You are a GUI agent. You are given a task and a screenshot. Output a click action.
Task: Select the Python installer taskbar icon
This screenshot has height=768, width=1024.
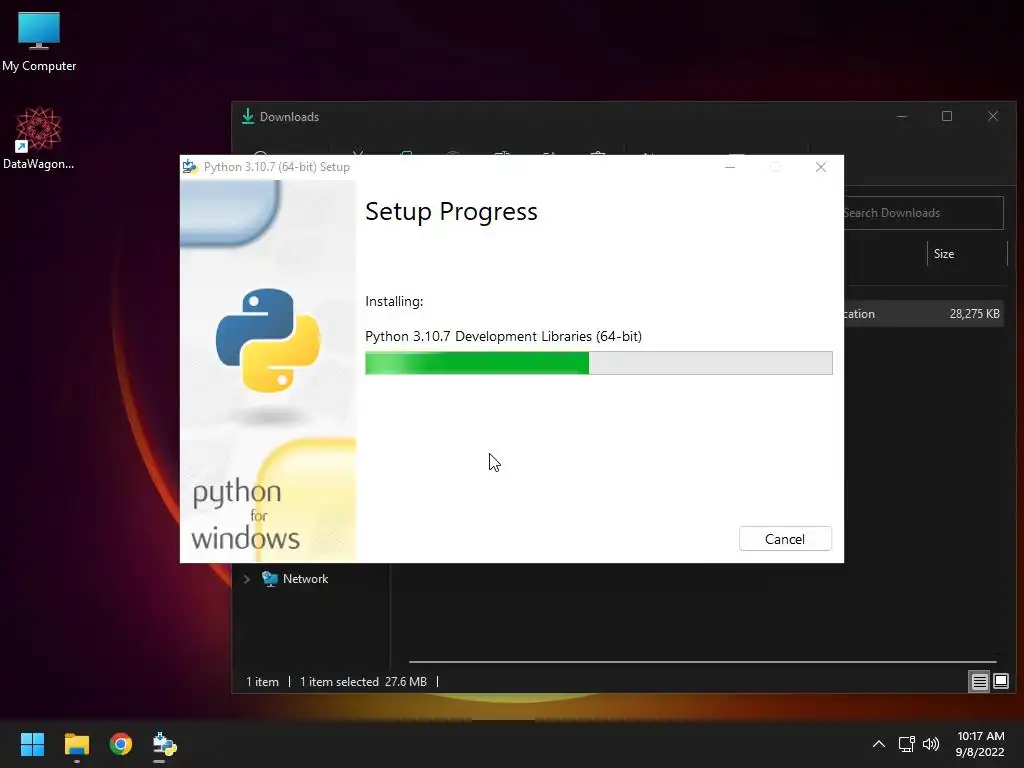(164, 744)
